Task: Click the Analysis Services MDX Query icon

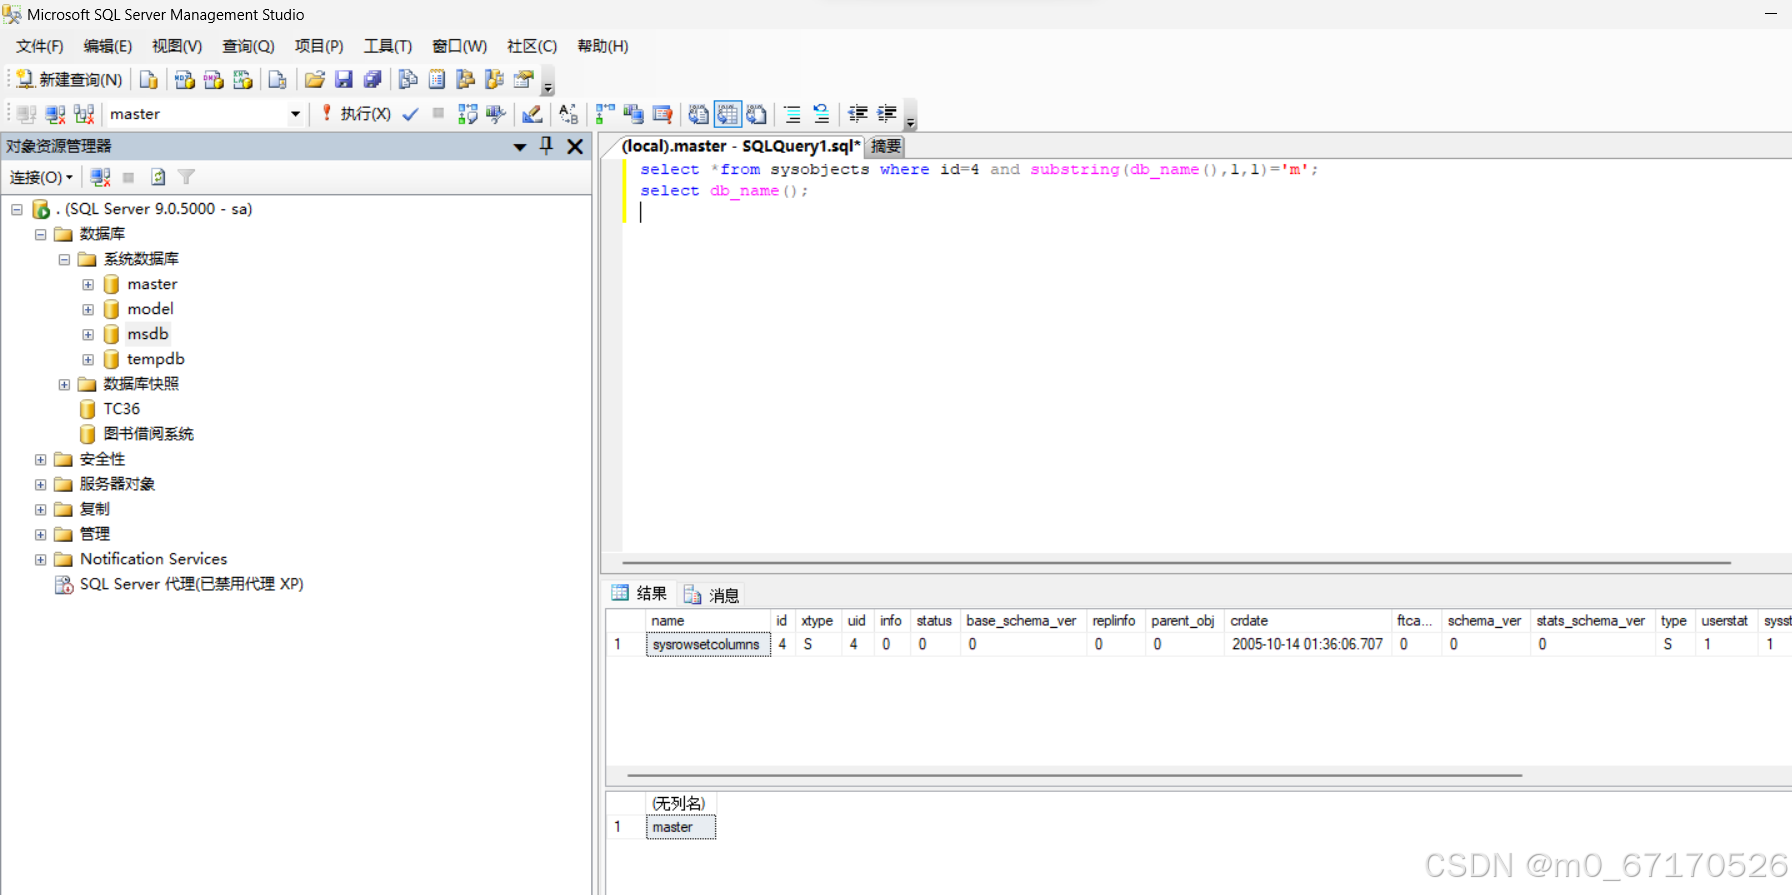Action: (184, 80)
